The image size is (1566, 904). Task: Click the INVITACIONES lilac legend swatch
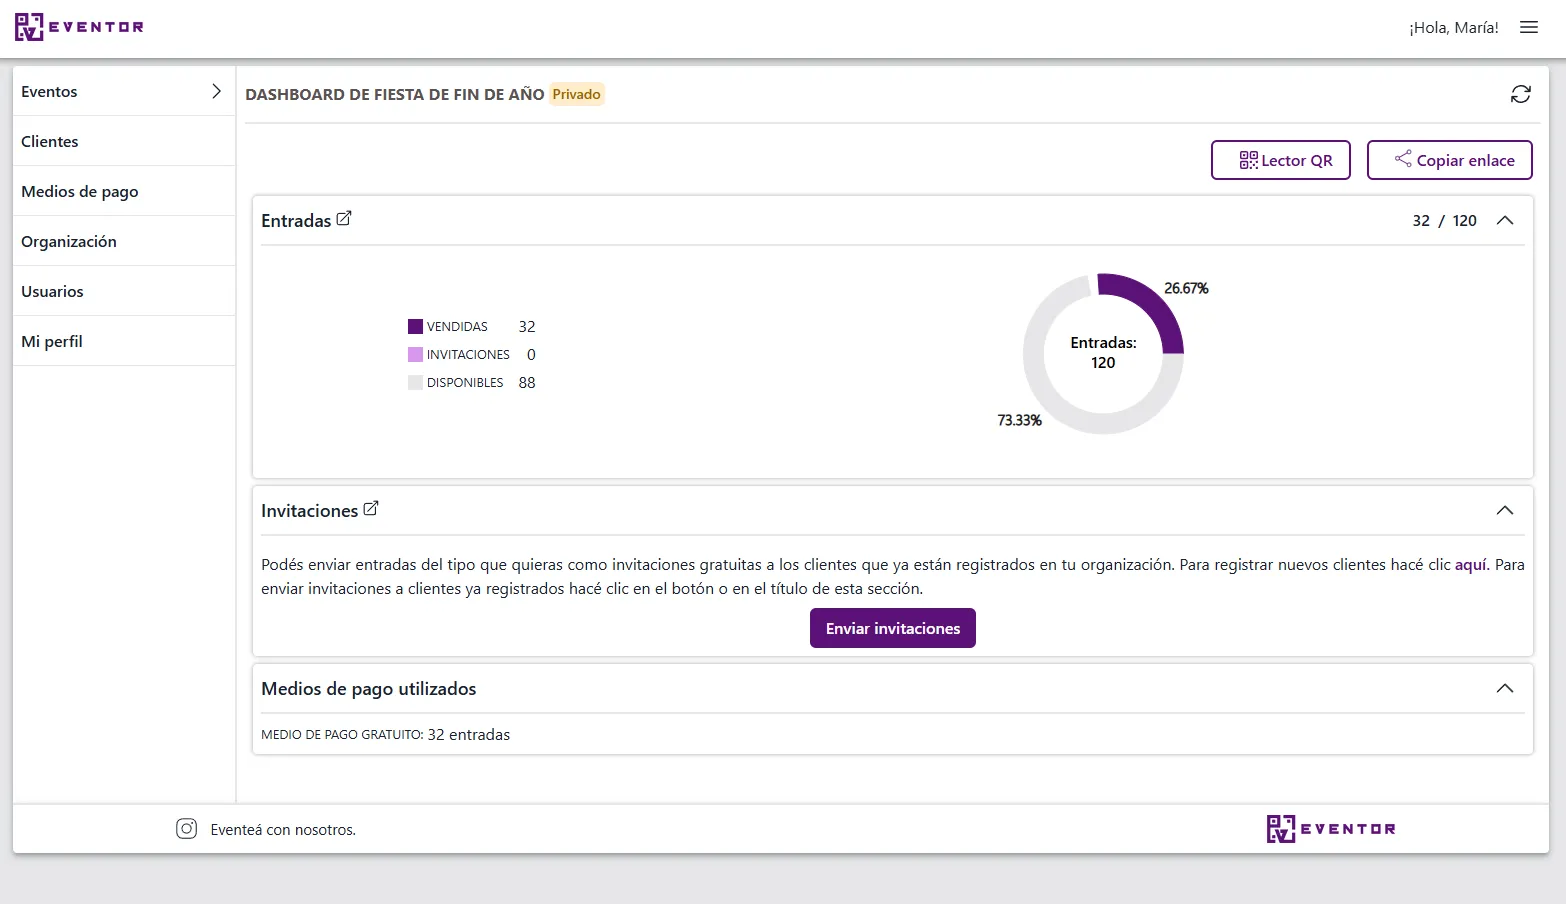click(x=415, y=354)
